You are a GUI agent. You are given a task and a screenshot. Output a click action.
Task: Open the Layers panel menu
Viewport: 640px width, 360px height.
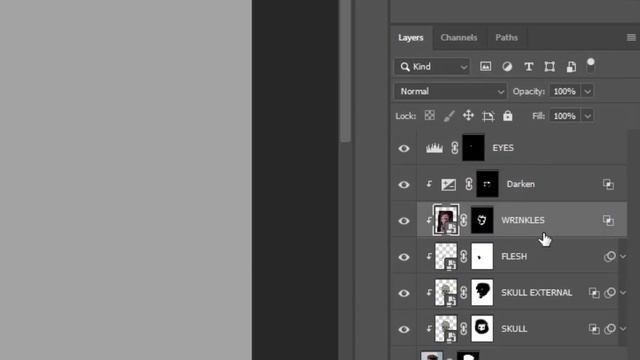[x=631, y=38]
